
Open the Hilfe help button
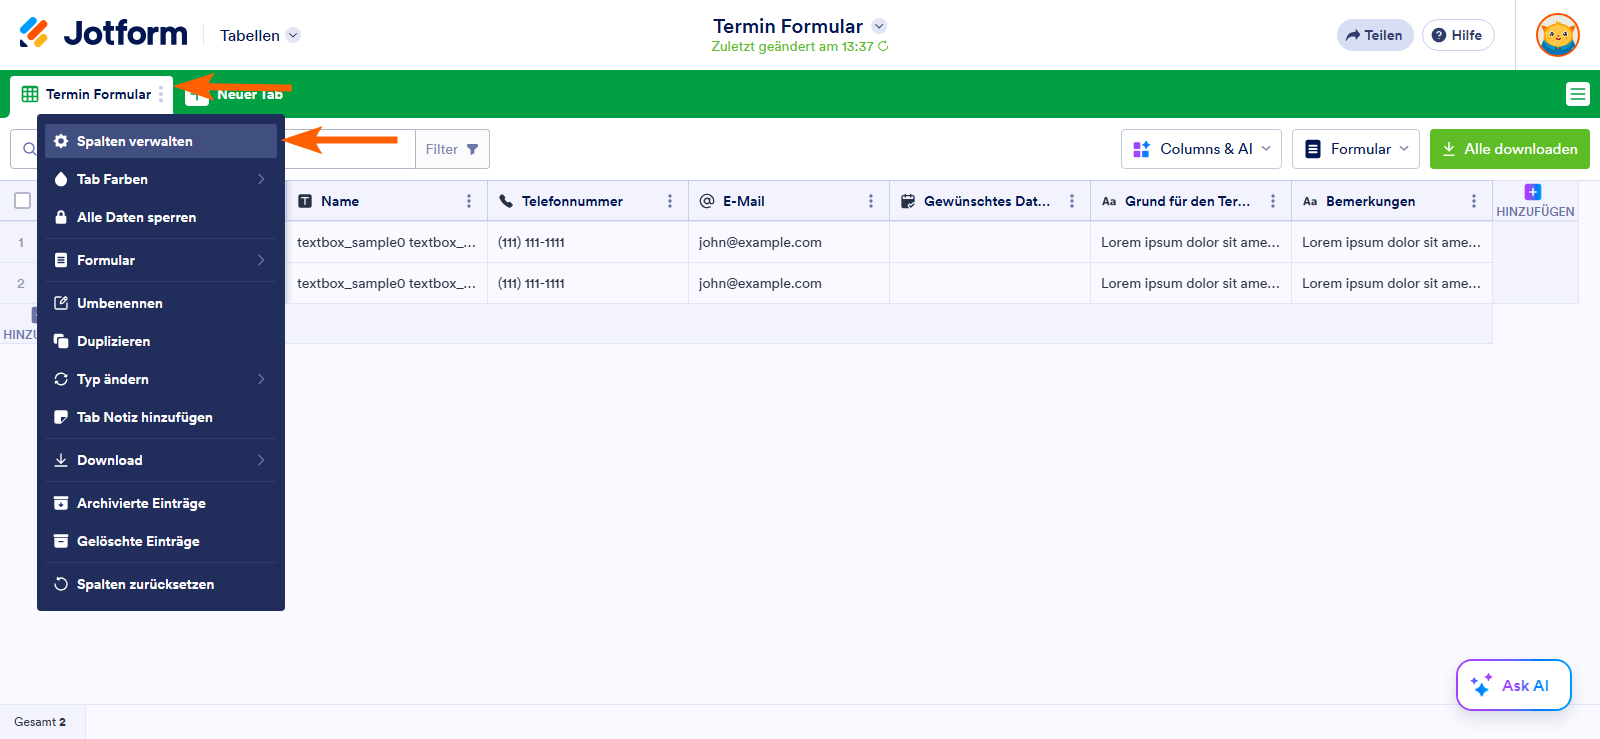[1458, 35]
